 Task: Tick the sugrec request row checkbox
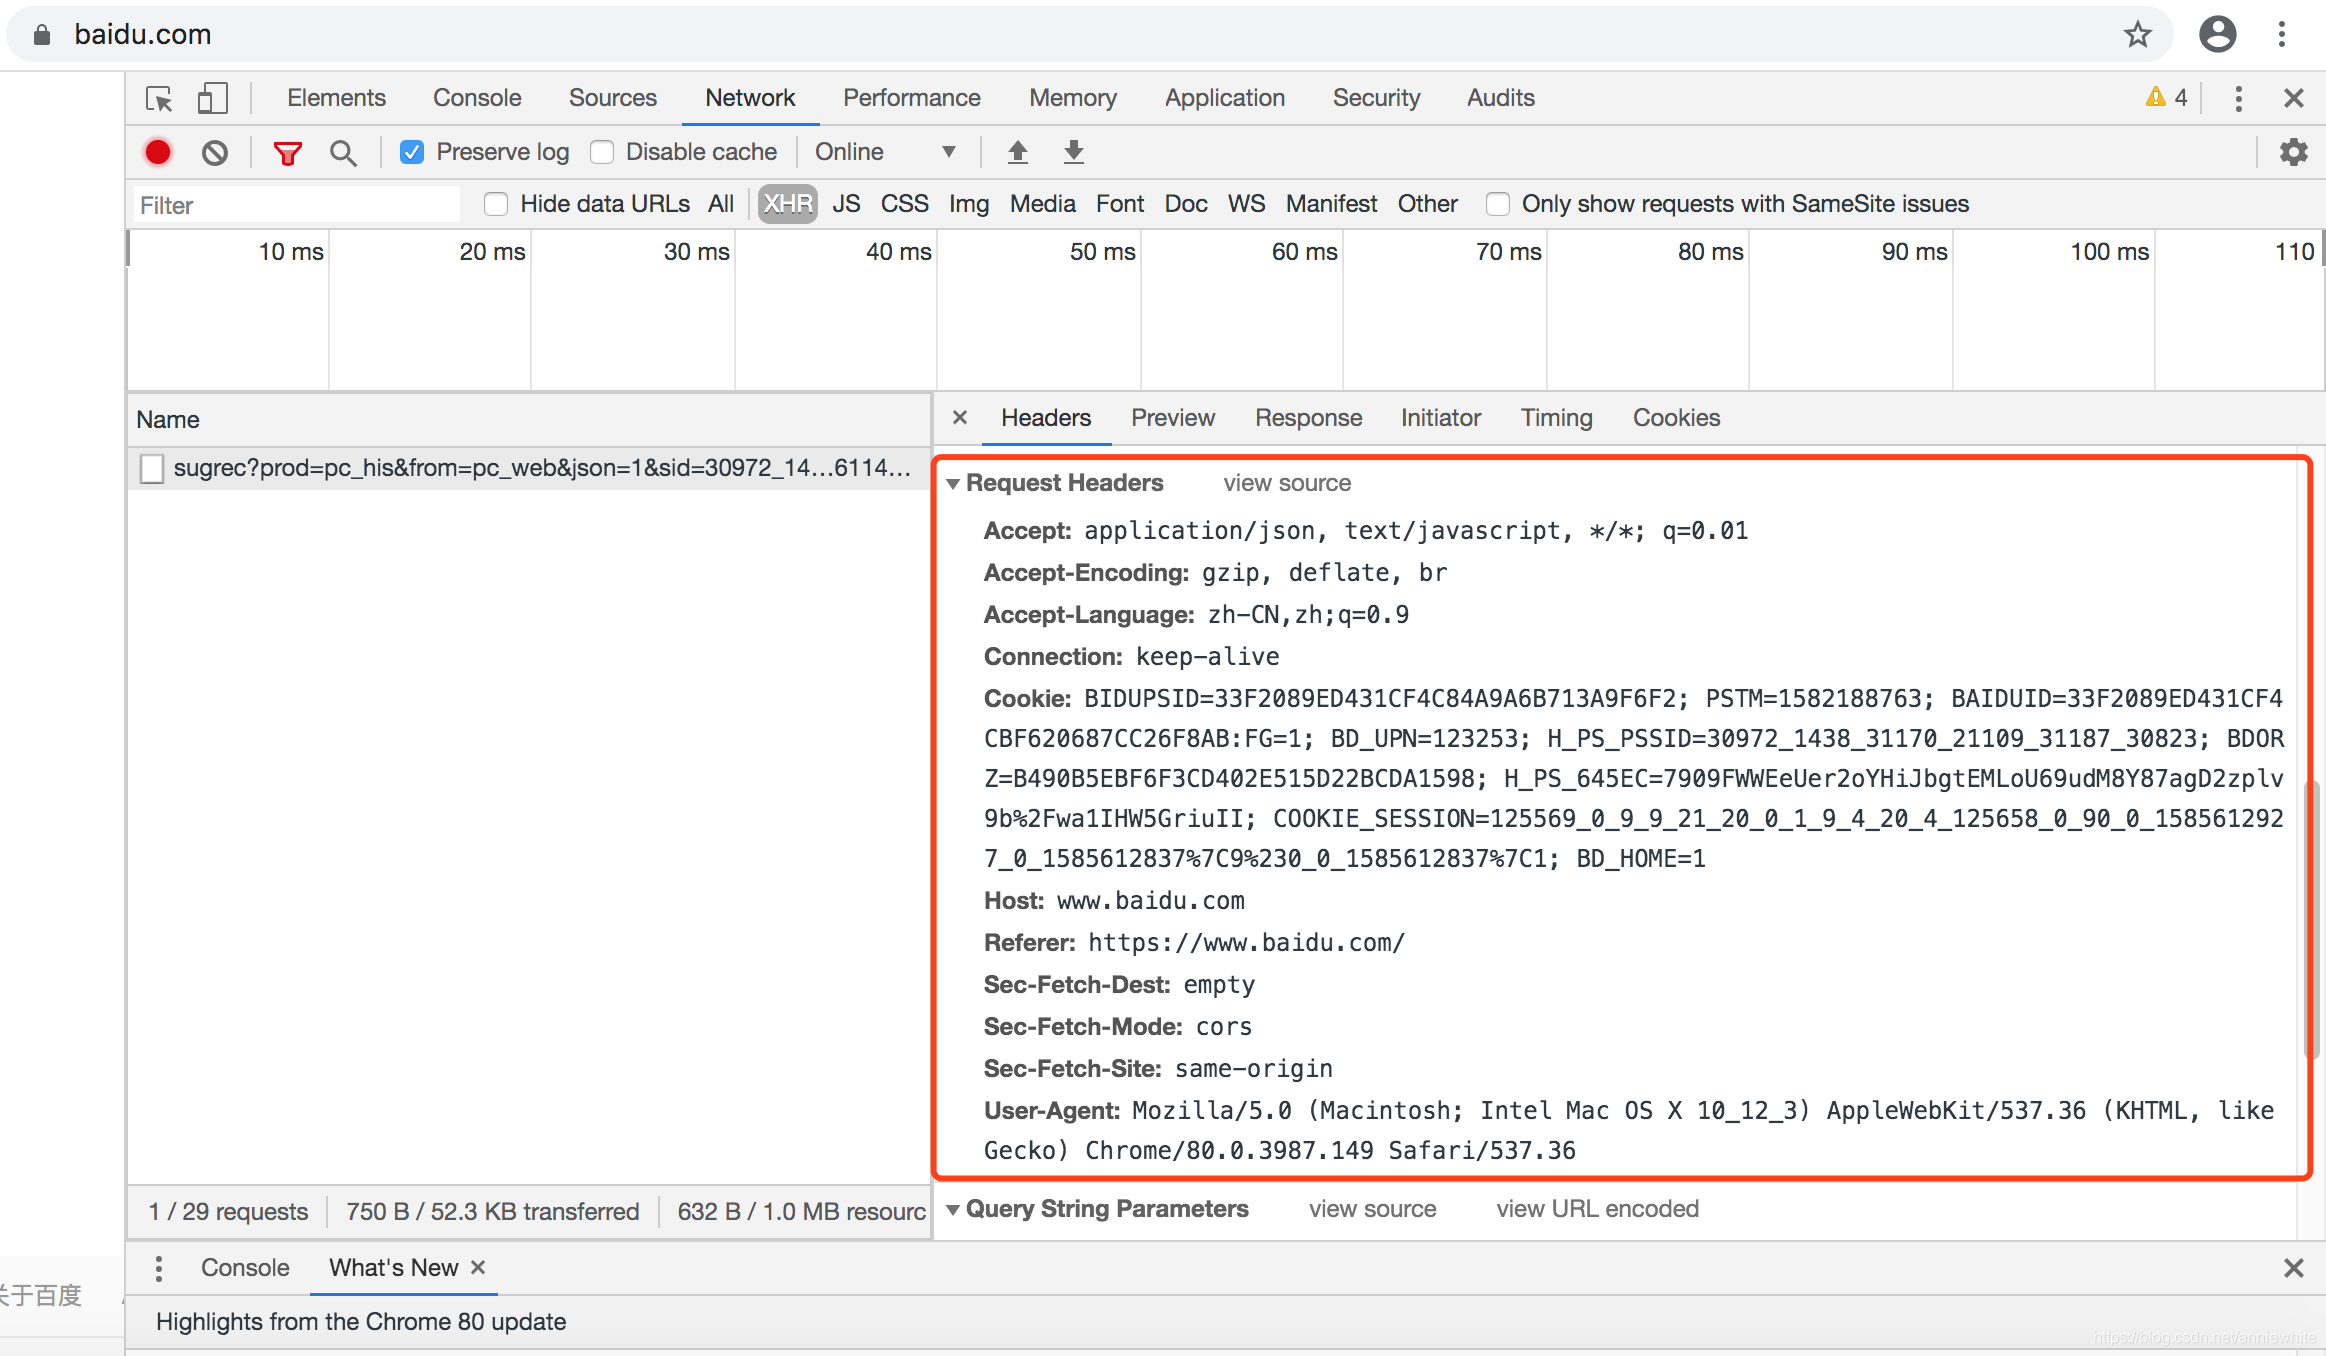tap(152, 468)
